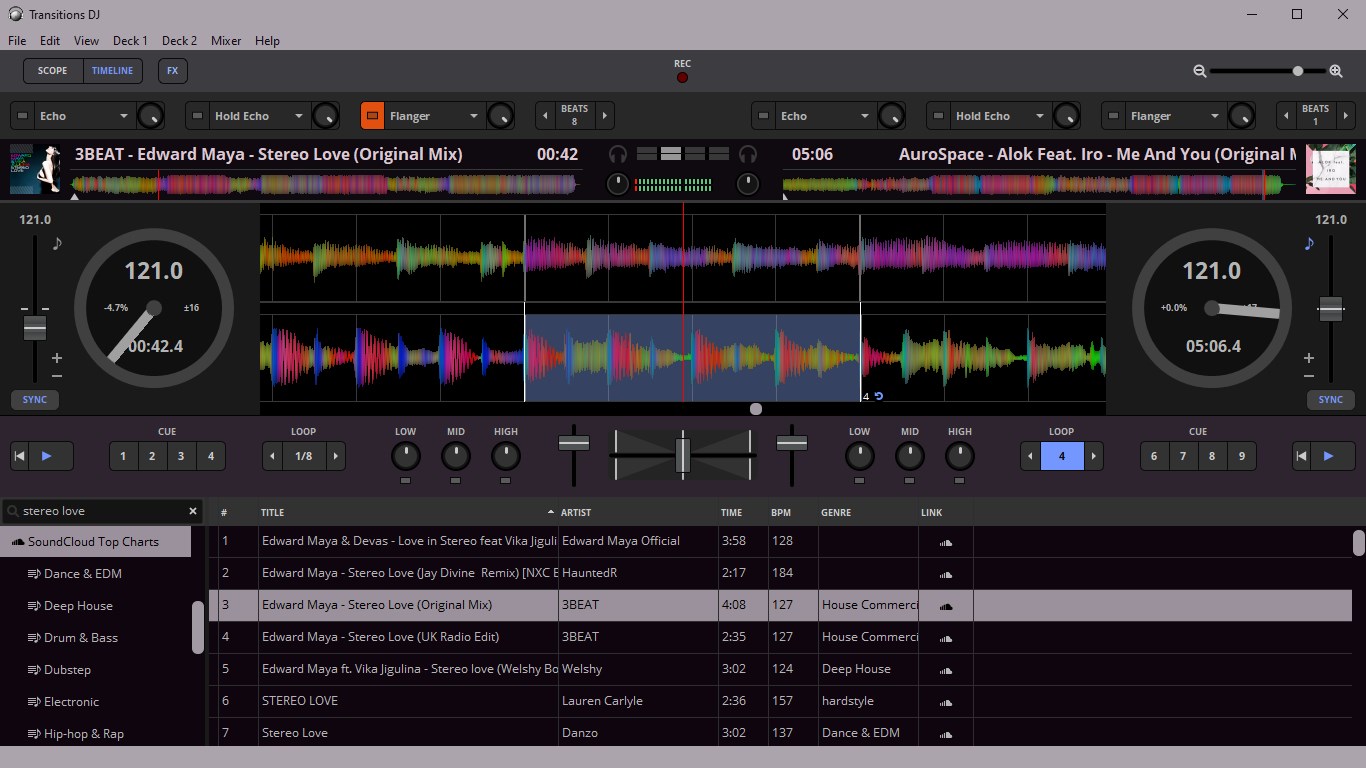Click the waveform zoom slider handle
This screenshot has height=768, width=1366.
[x=1297, y=71]
